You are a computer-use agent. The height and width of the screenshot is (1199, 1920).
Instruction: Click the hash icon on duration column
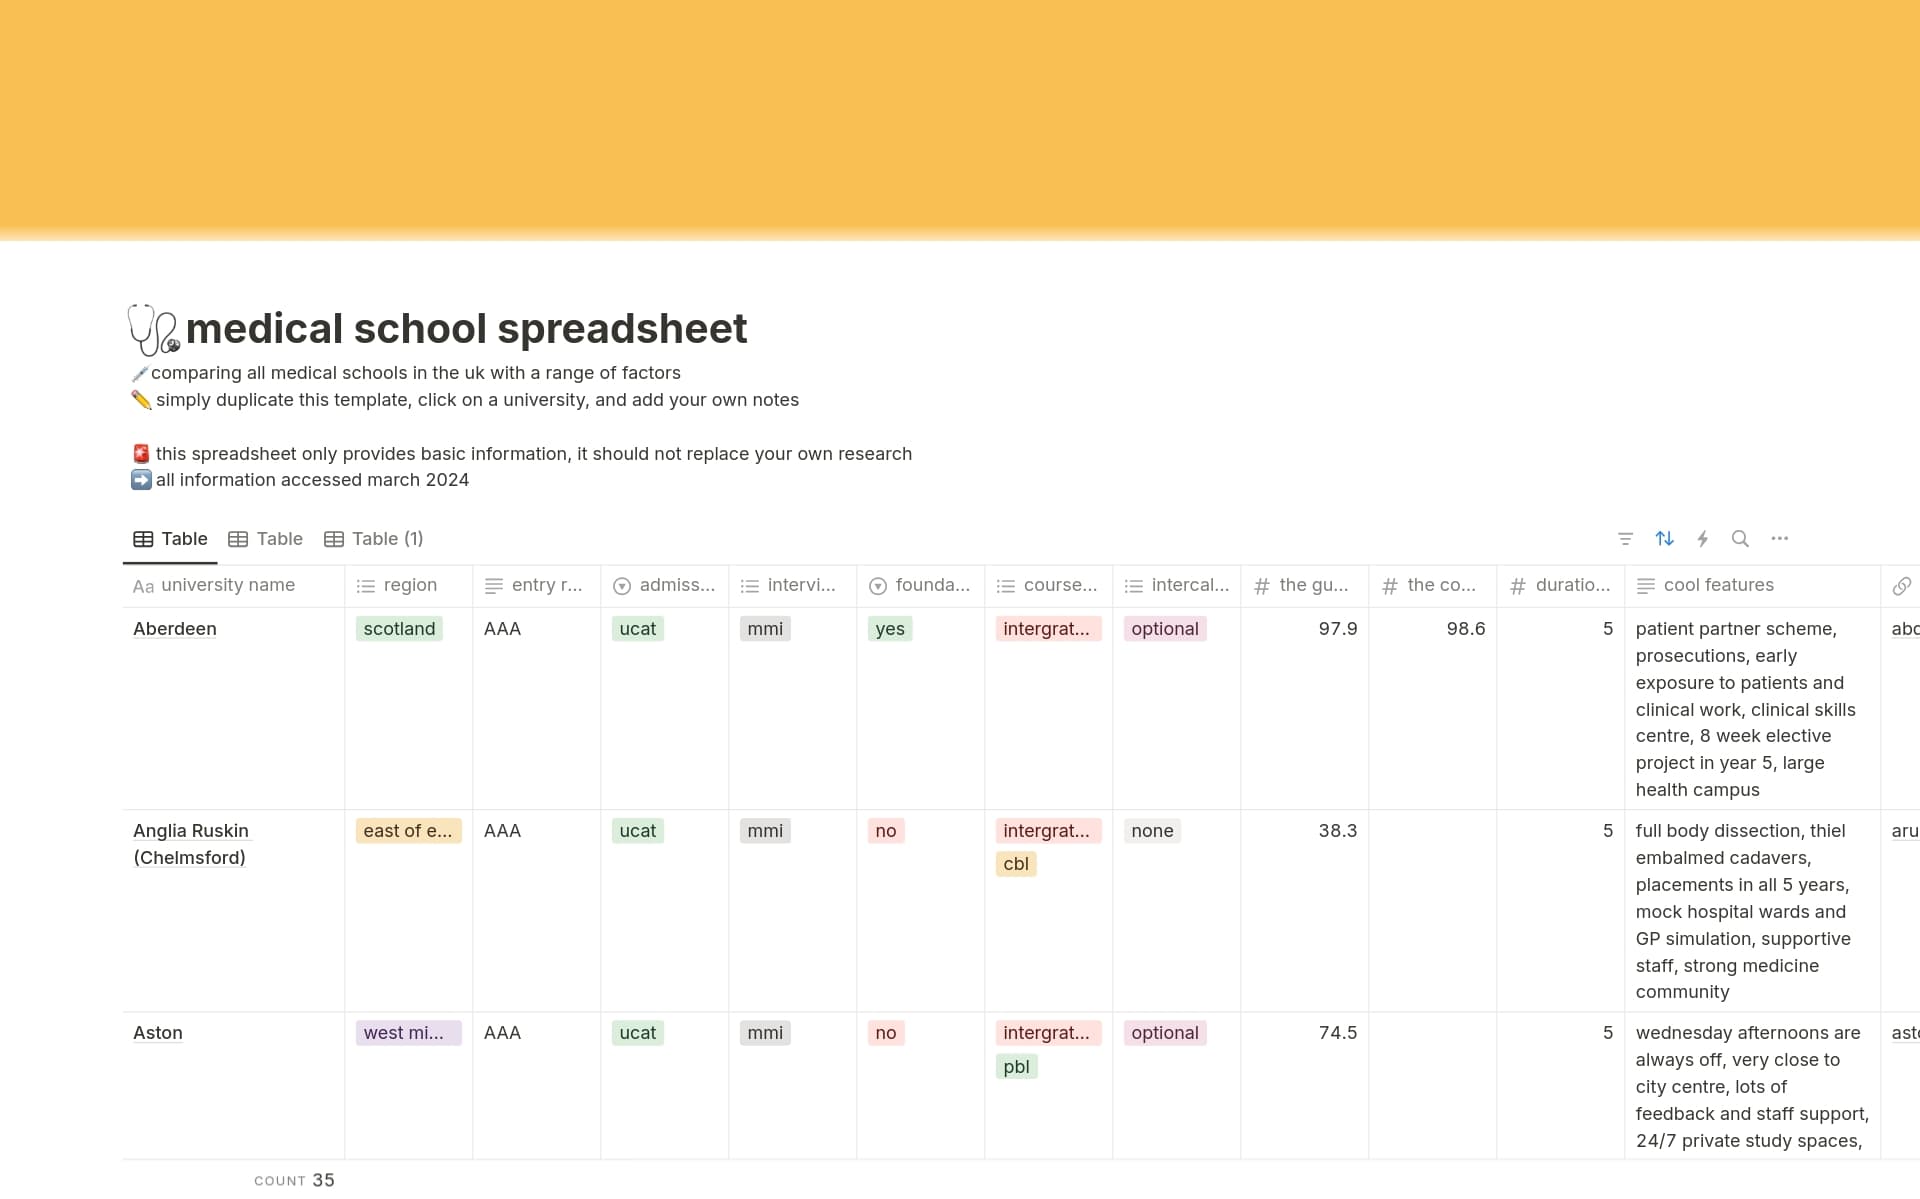click(1518, 586)
